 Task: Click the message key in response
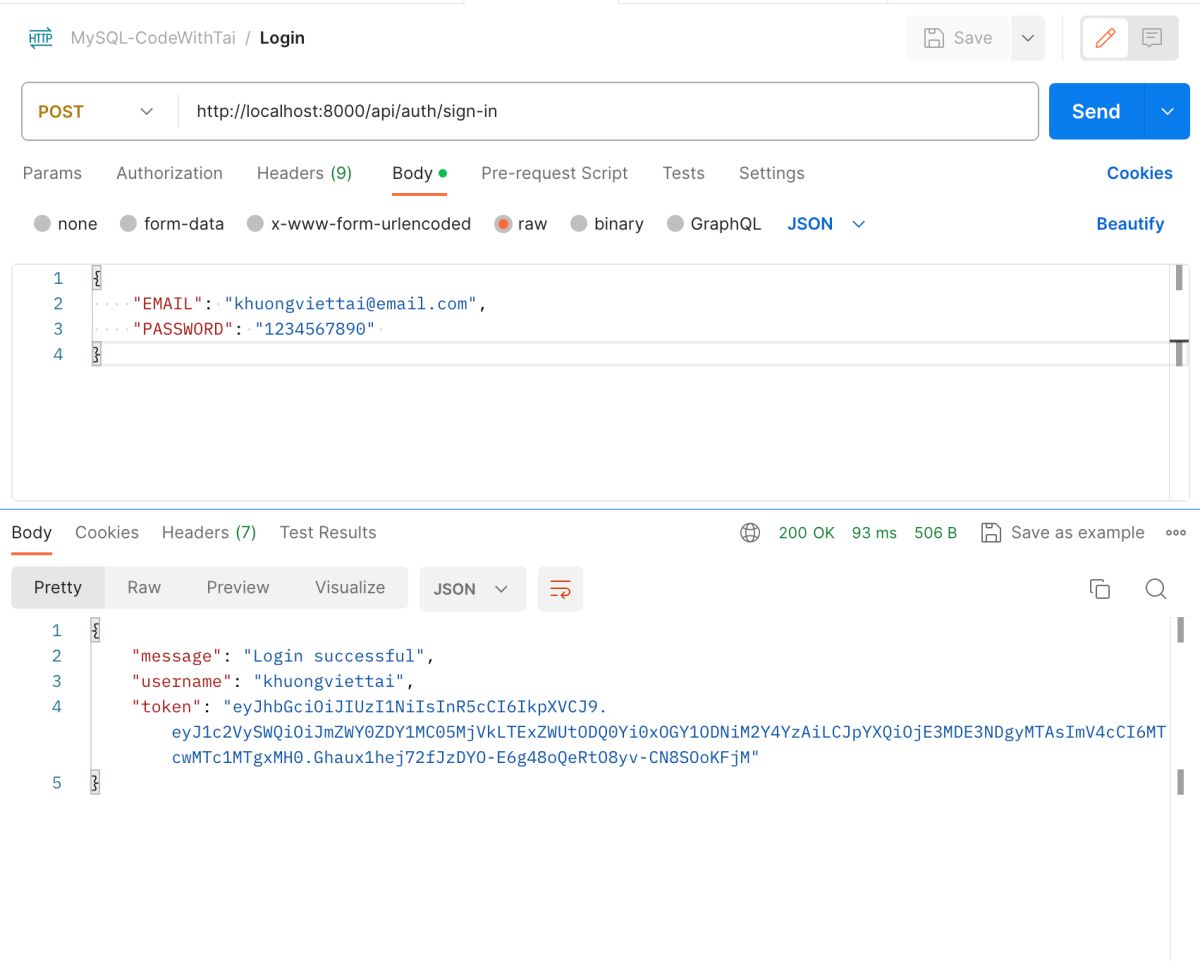[177, 656]
